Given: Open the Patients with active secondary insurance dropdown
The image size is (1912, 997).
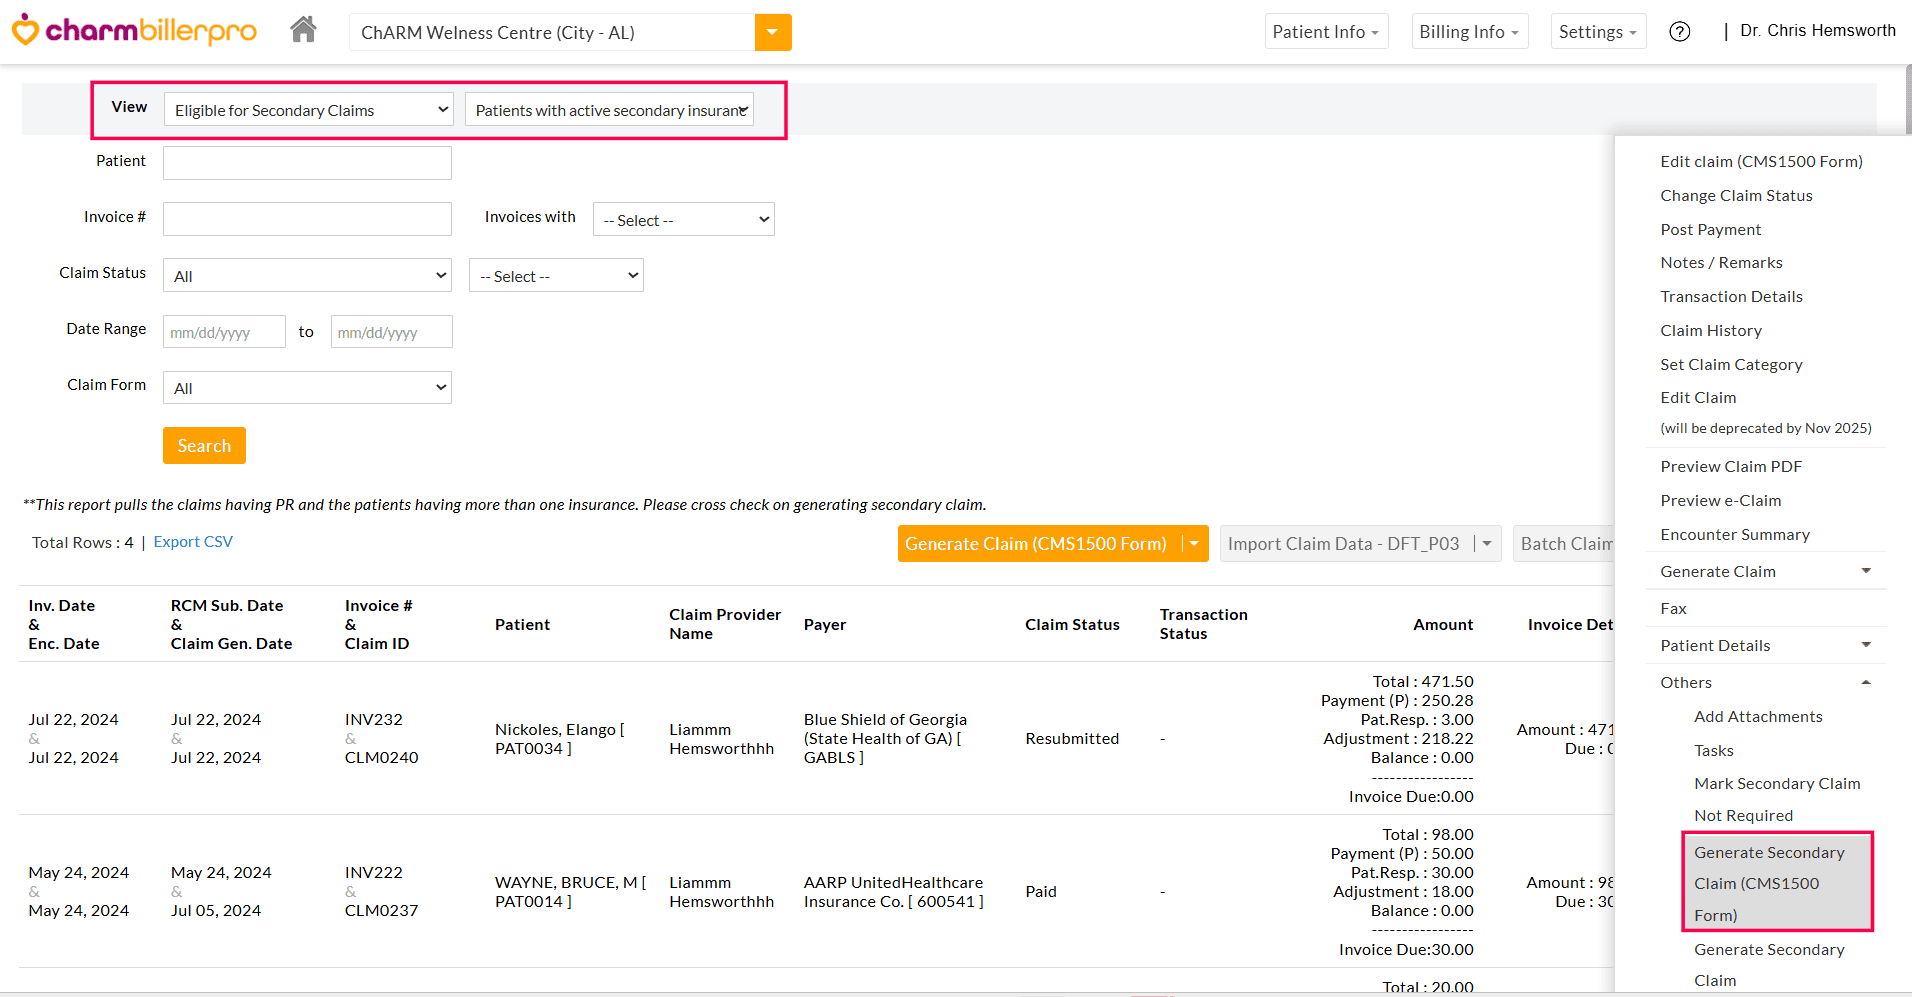Looking at the screenshot, I should [609, 110].
